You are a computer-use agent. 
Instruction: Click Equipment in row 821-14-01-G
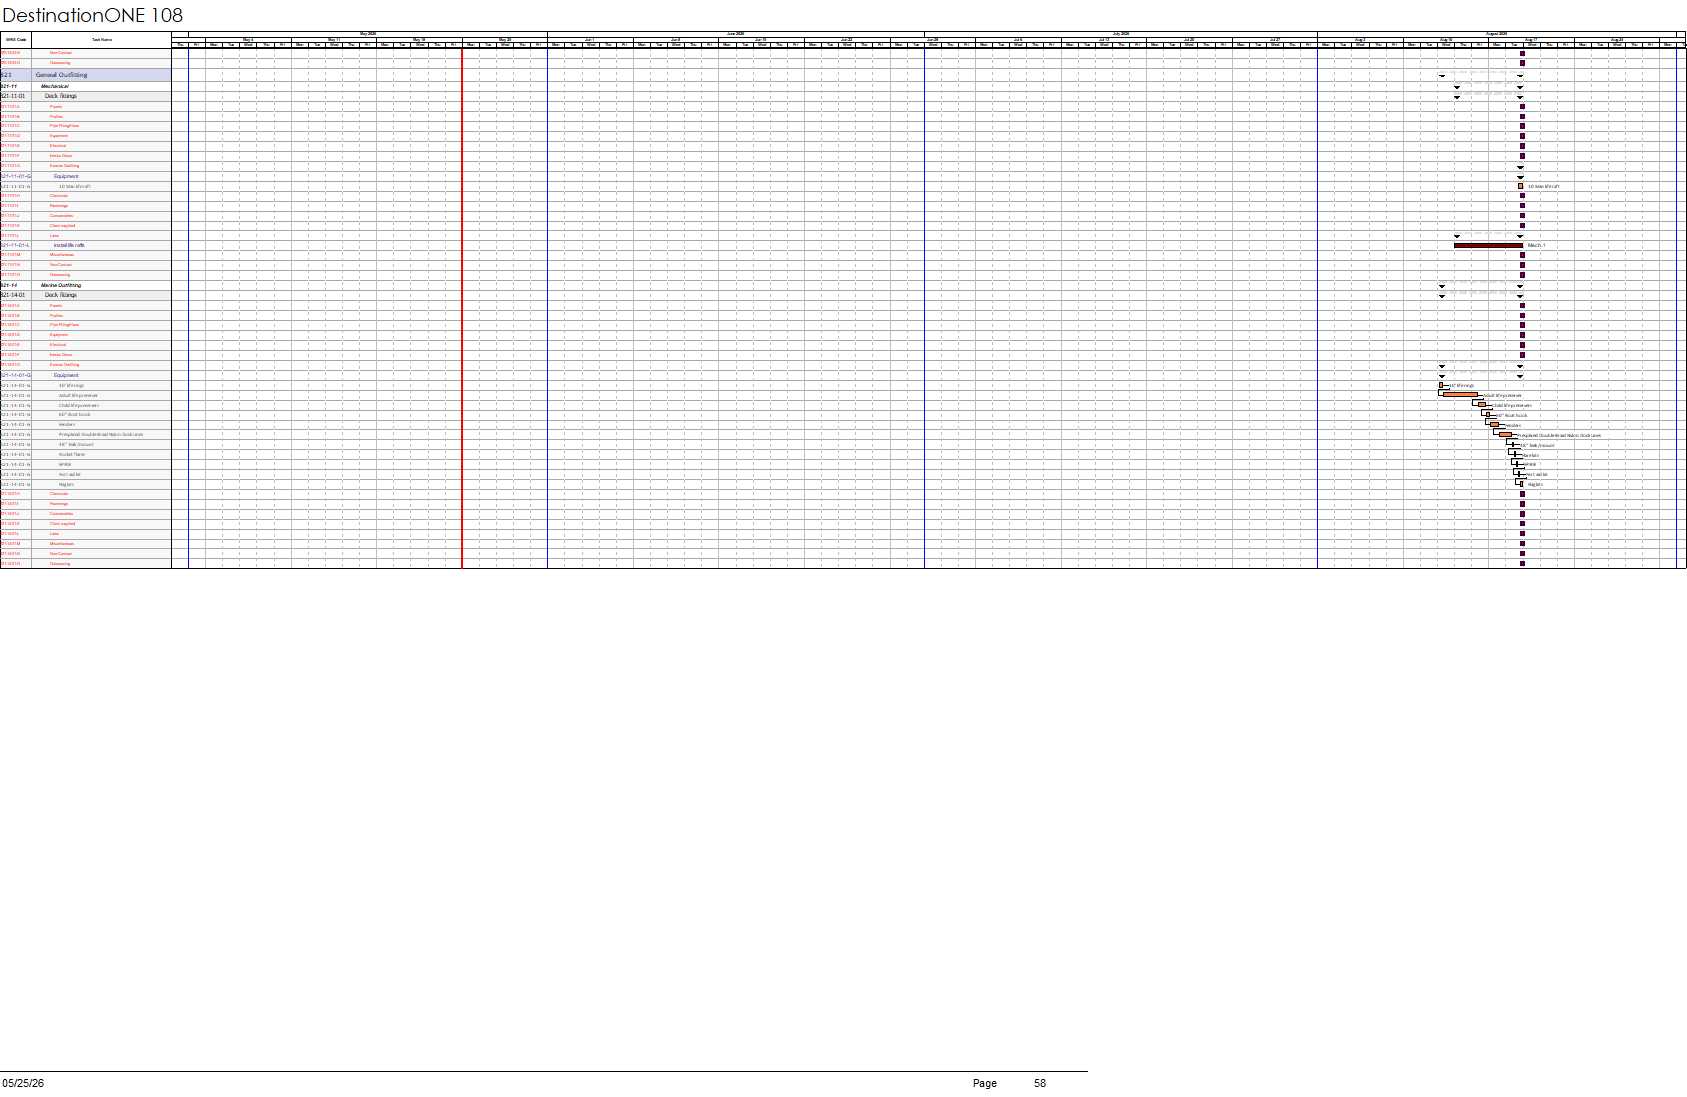[x=66, y=375]
